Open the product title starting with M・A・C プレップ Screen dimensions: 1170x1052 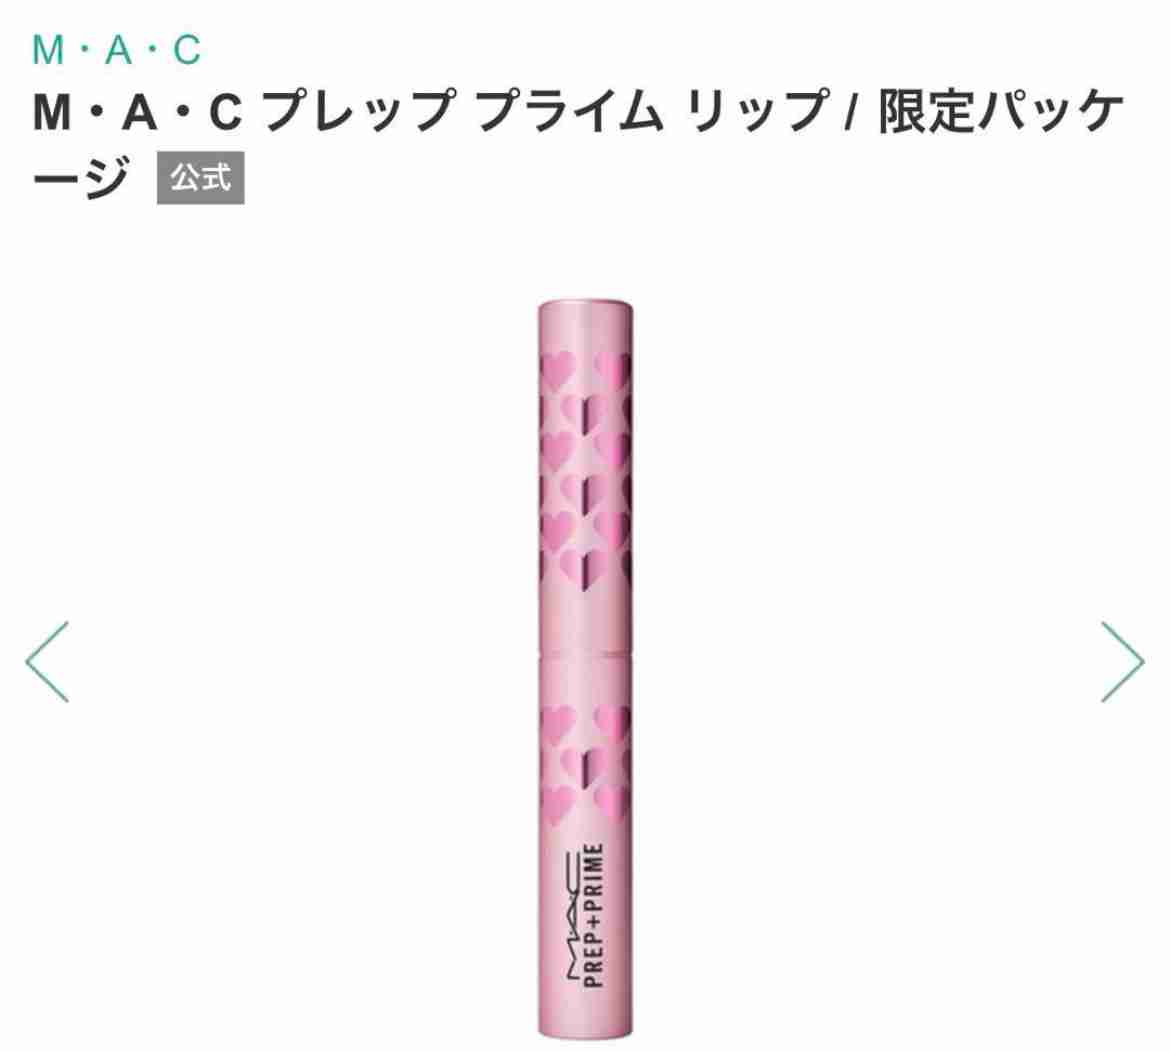pyautogui.click(x=578, y=144)
